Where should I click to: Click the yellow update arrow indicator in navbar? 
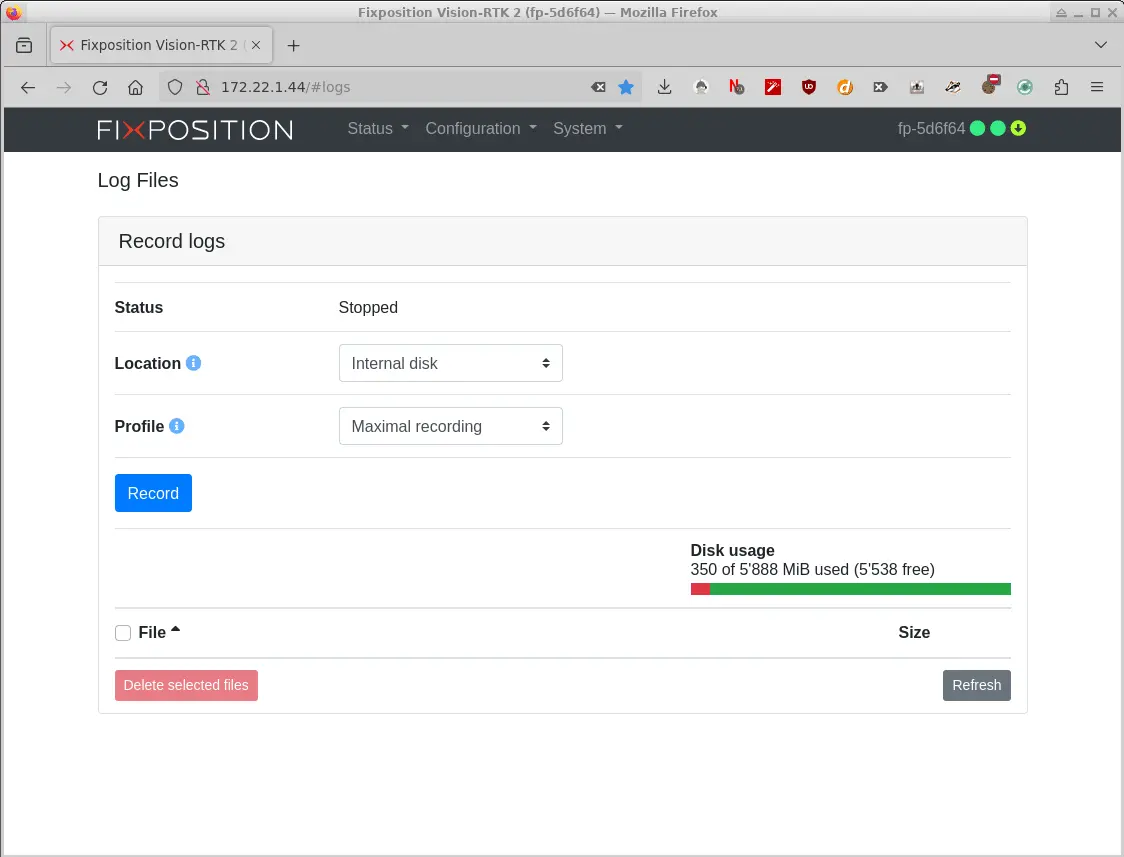coord(1017,129)
